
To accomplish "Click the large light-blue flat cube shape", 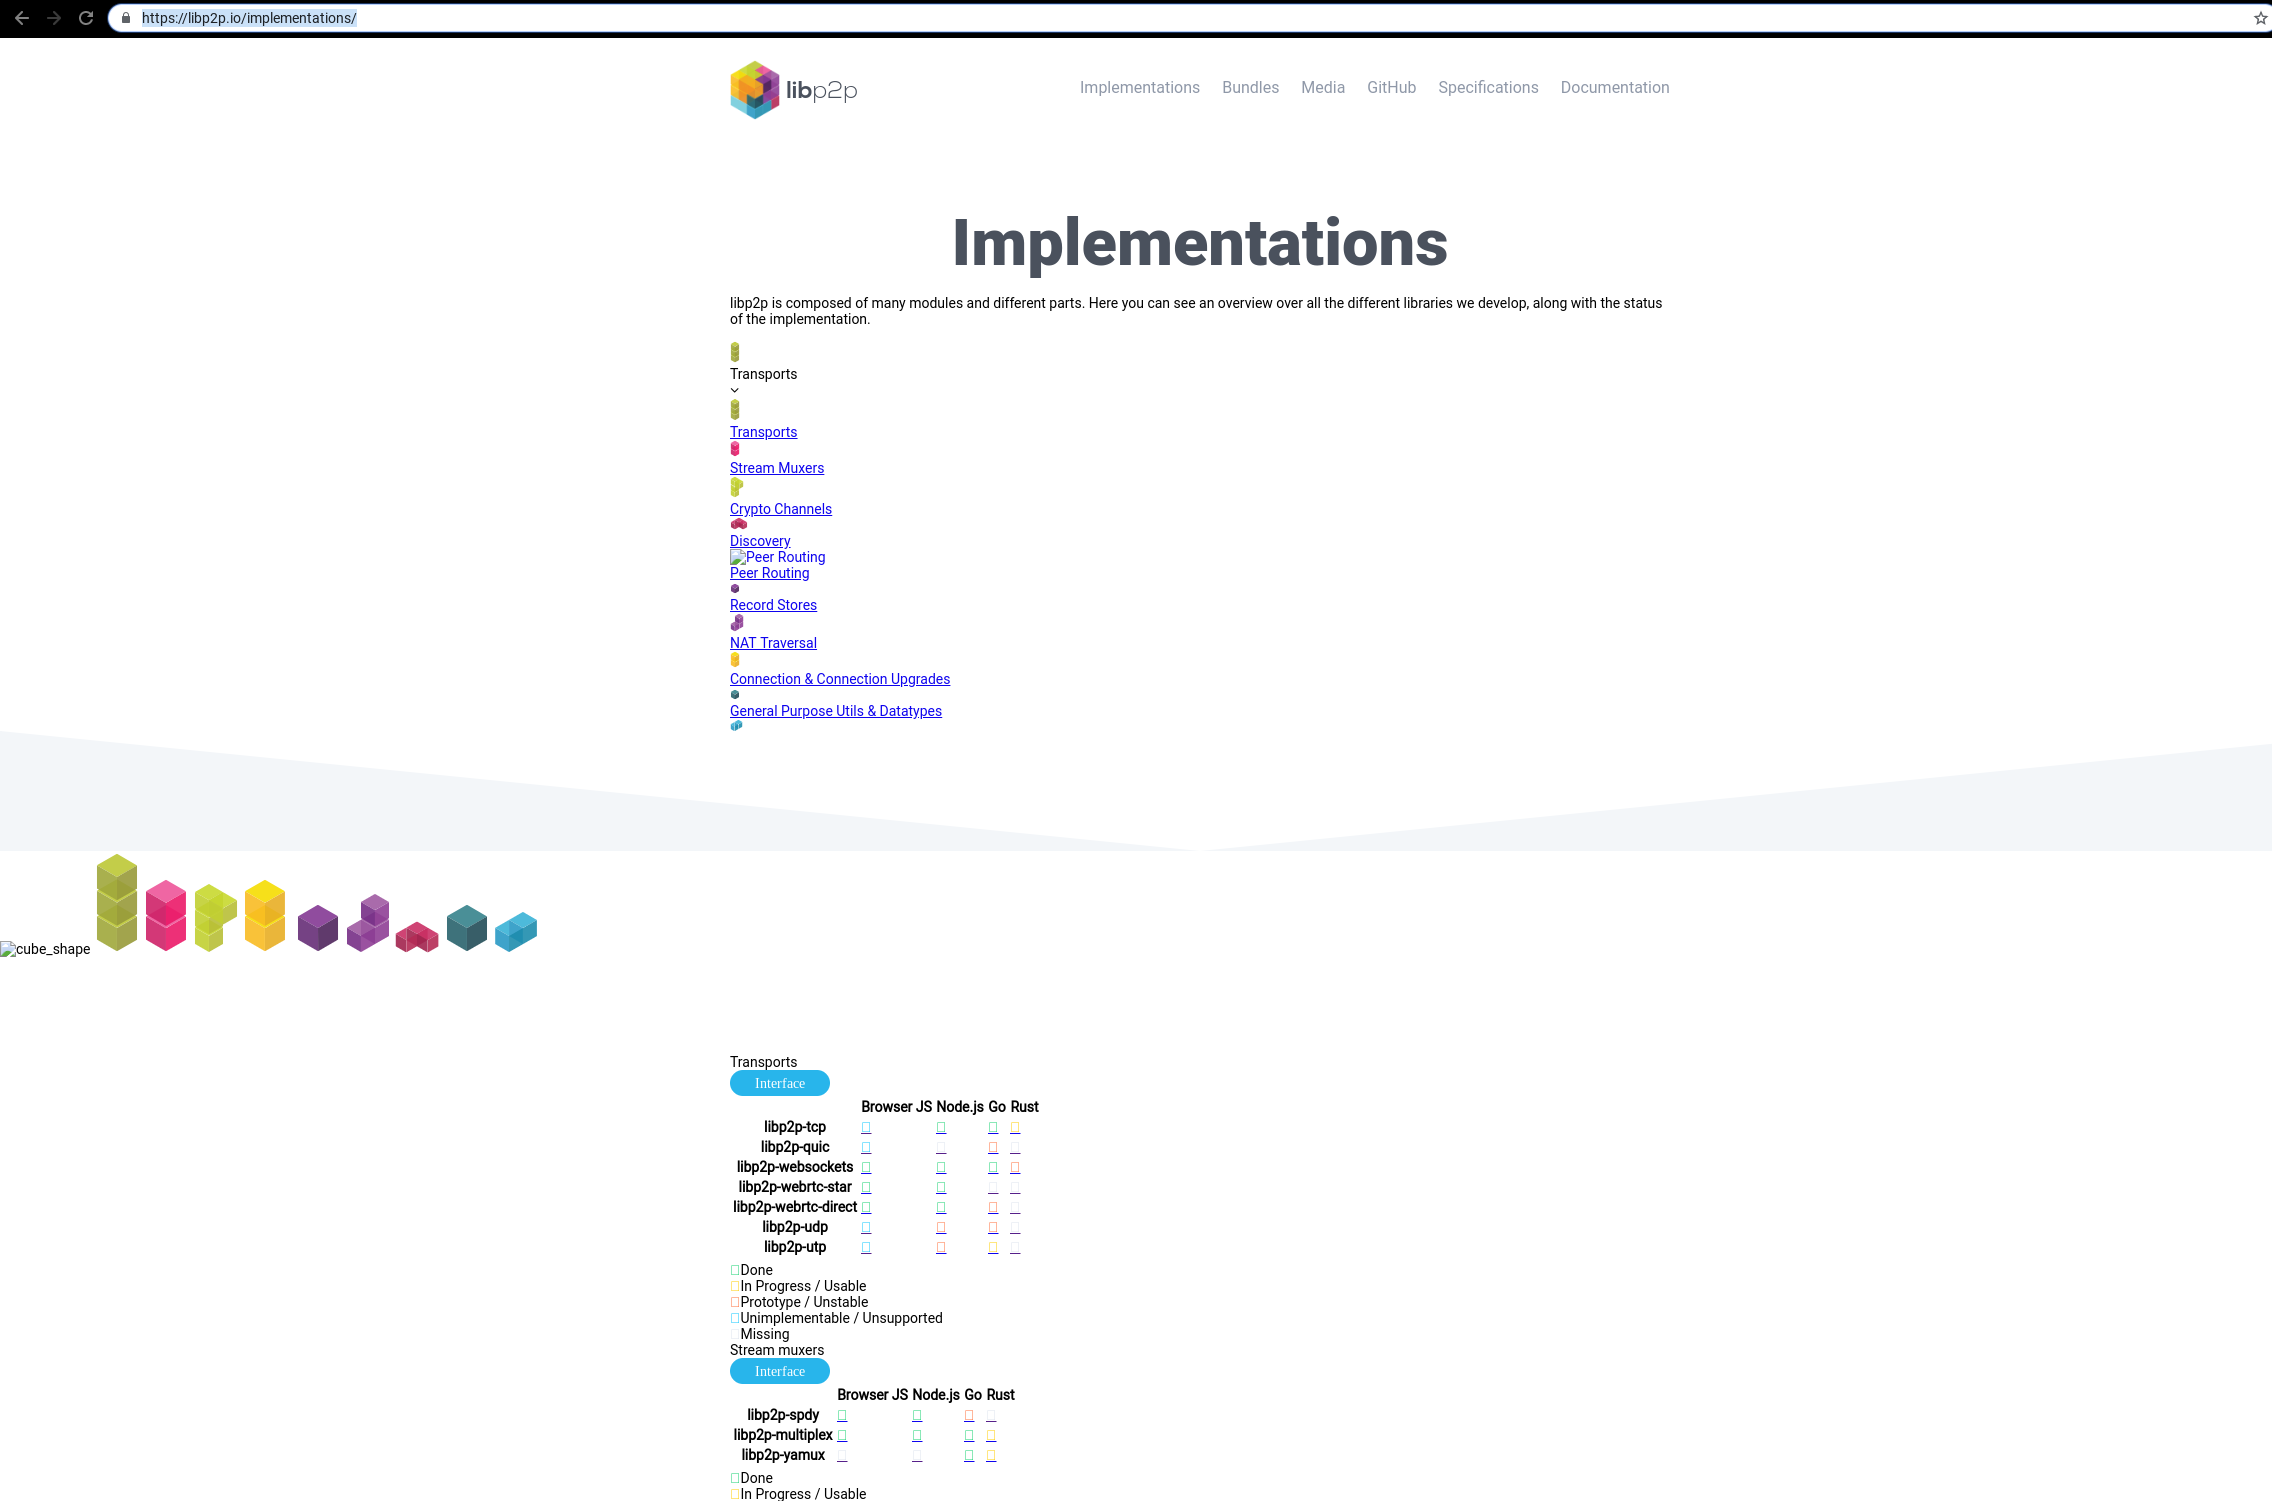I will (516, 932).
